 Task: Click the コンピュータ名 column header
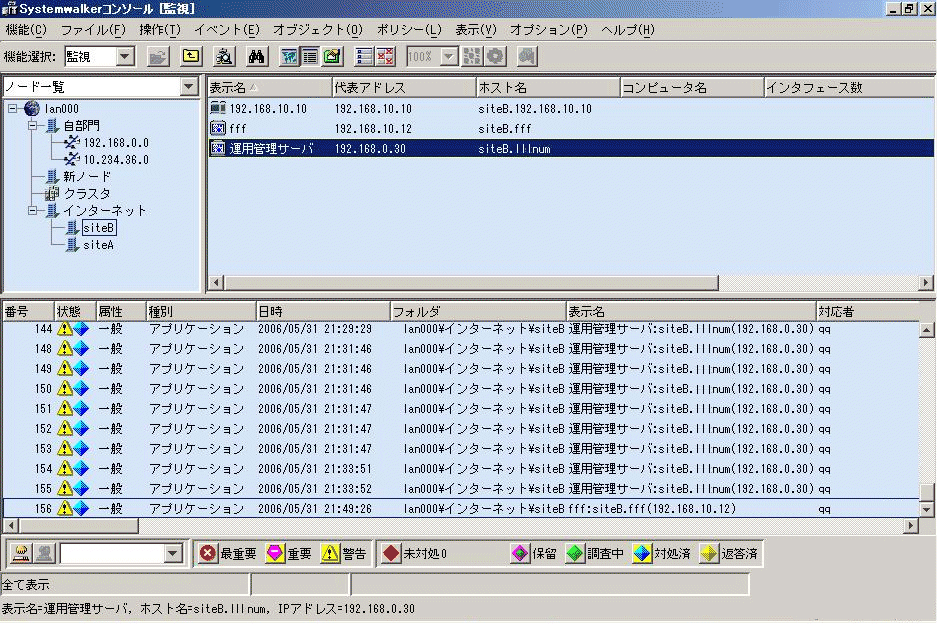(x=692, y=88)
